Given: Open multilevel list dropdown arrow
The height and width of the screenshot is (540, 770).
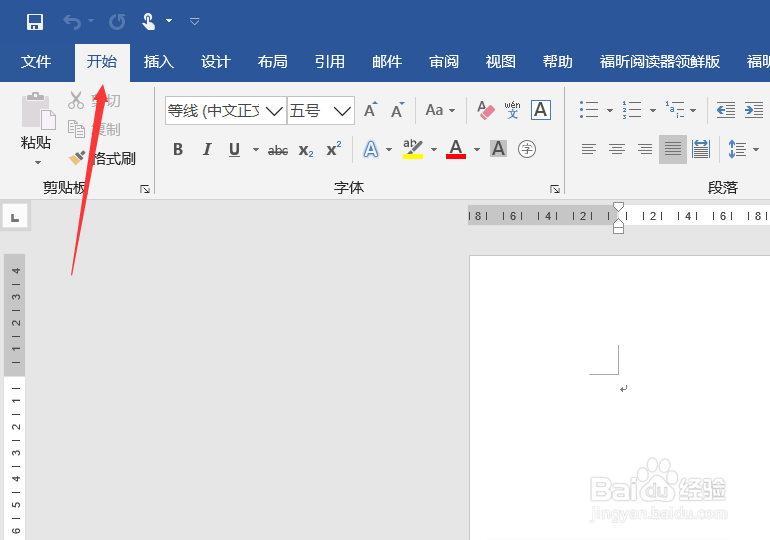Looking at the screenshot, I should tap(693, 110).
